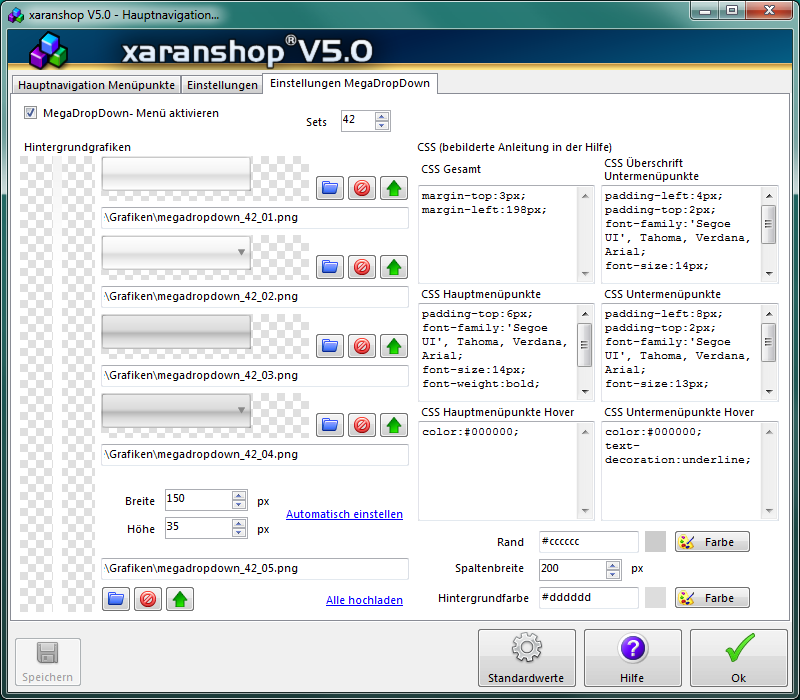Increase the Höhe value
Image resolution: width=800 pixels, height=700 pixels.
click(x=239, y=523)
